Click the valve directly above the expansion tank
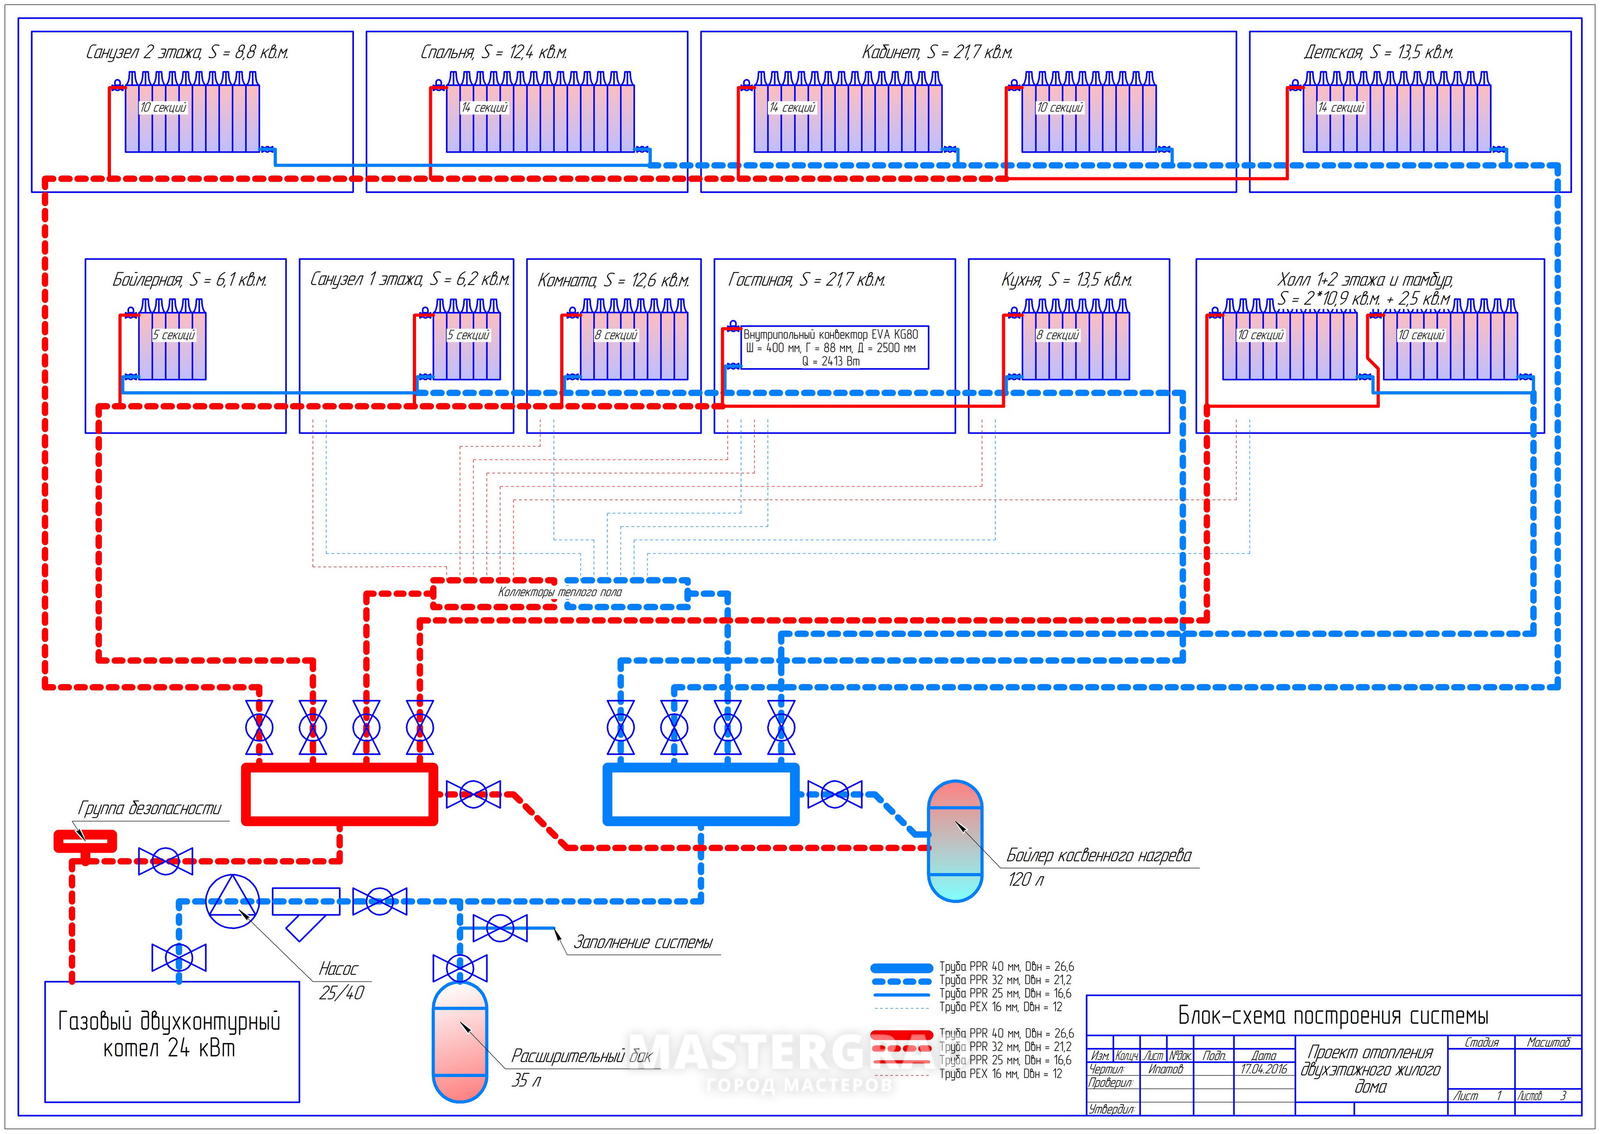This screenshot has width=1600, height=1134. (x=459, y=968)
